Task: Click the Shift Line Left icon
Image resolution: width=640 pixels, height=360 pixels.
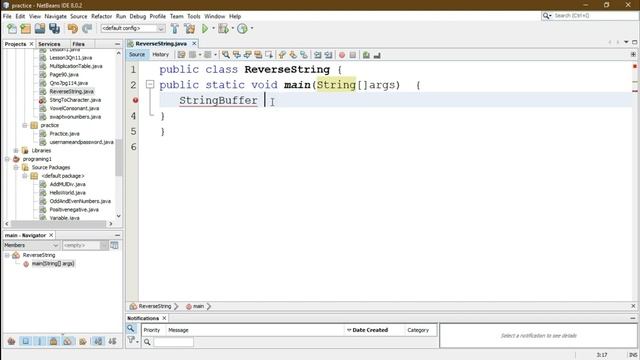Action: pyautogui.click(x=318, y=55)
